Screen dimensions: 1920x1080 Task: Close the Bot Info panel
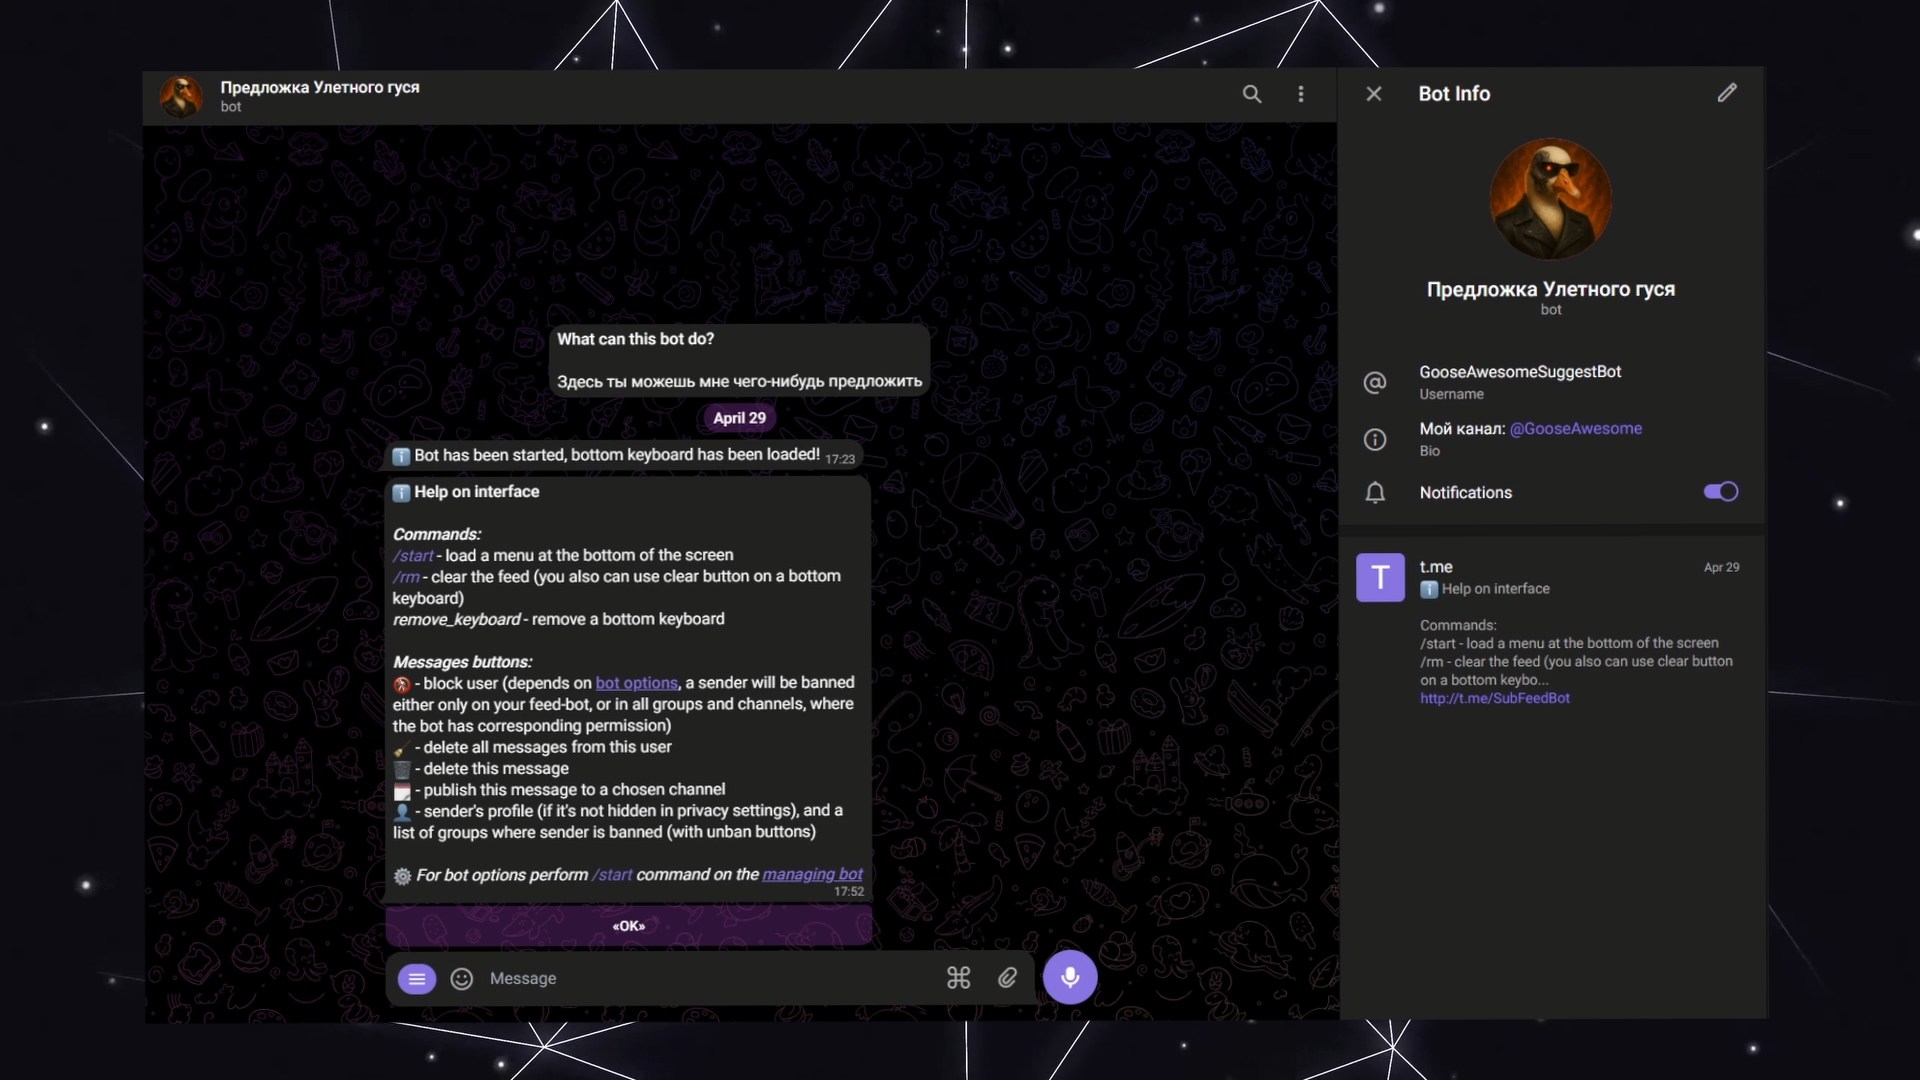[x=1374, y=94]
